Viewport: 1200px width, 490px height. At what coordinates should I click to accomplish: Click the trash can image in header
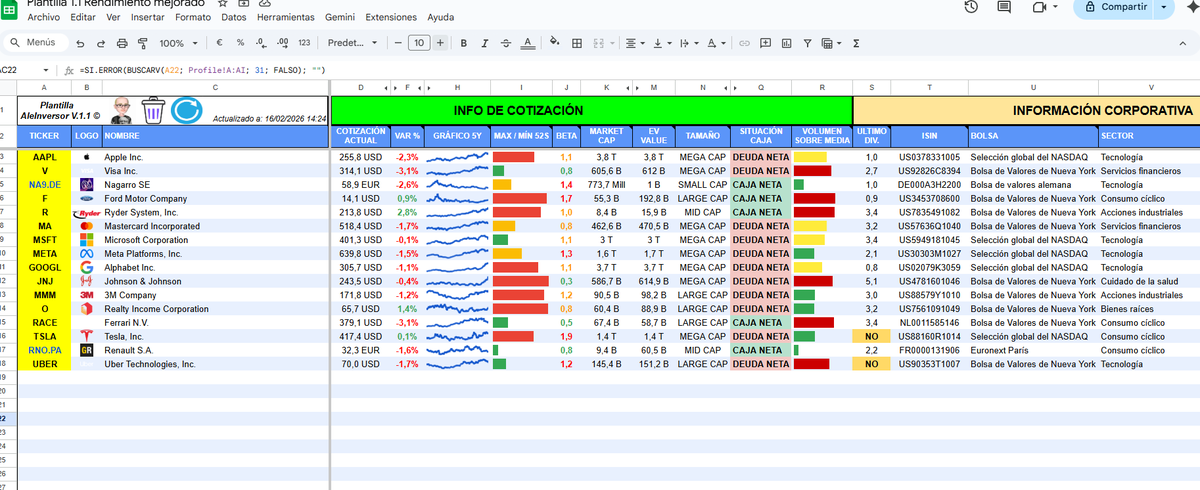pos(153,110)
